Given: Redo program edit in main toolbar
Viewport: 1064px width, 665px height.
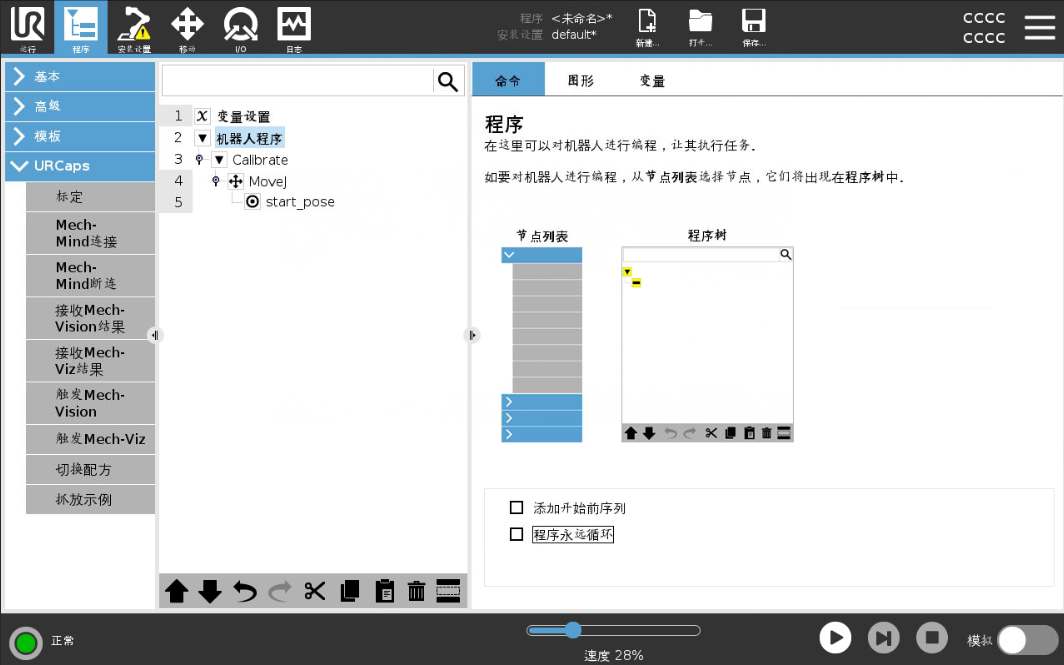Looking at the screenshot, I should pos(280,591).
